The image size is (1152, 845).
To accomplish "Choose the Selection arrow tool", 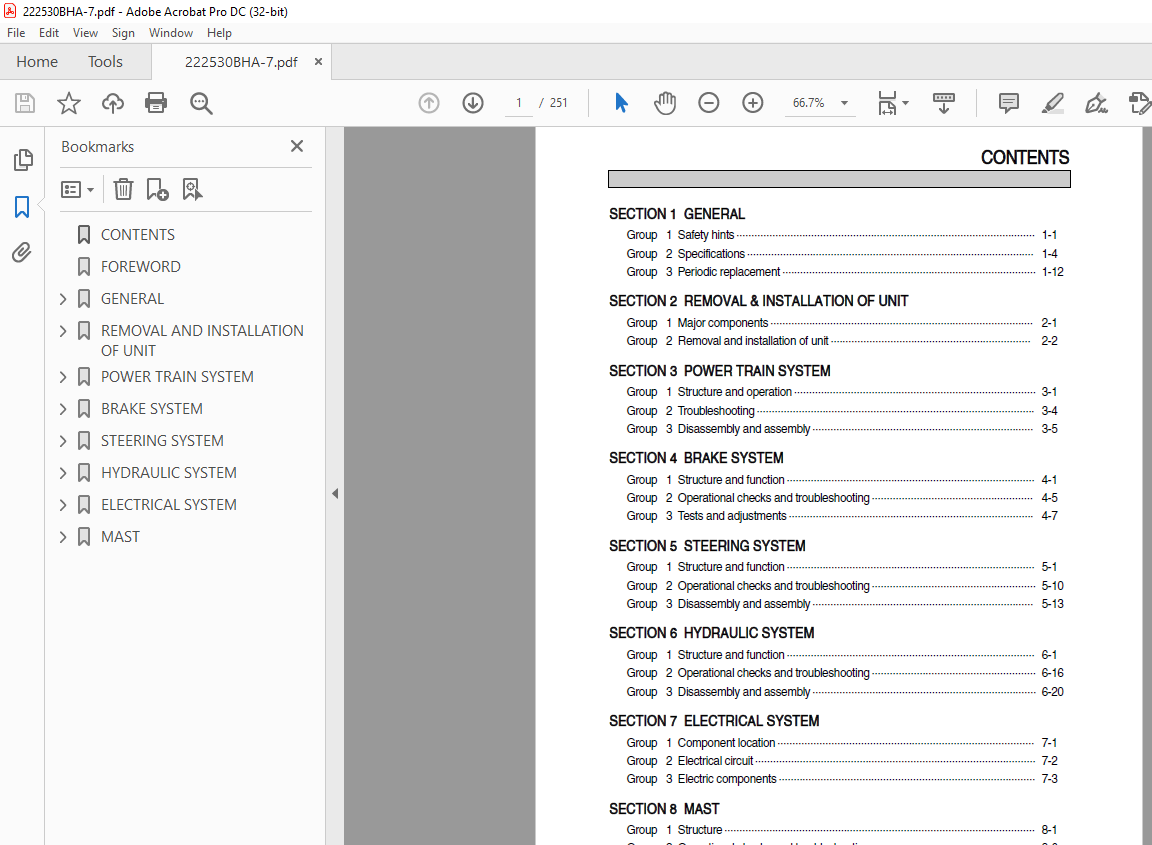I will (621, 103).
